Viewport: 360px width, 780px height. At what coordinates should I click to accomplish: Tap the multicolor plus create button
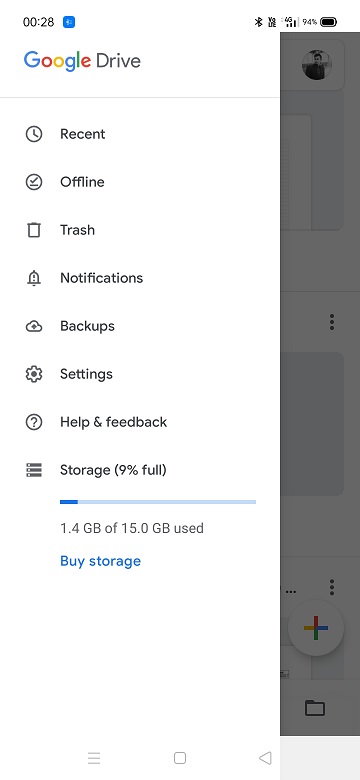pos(316,628)
